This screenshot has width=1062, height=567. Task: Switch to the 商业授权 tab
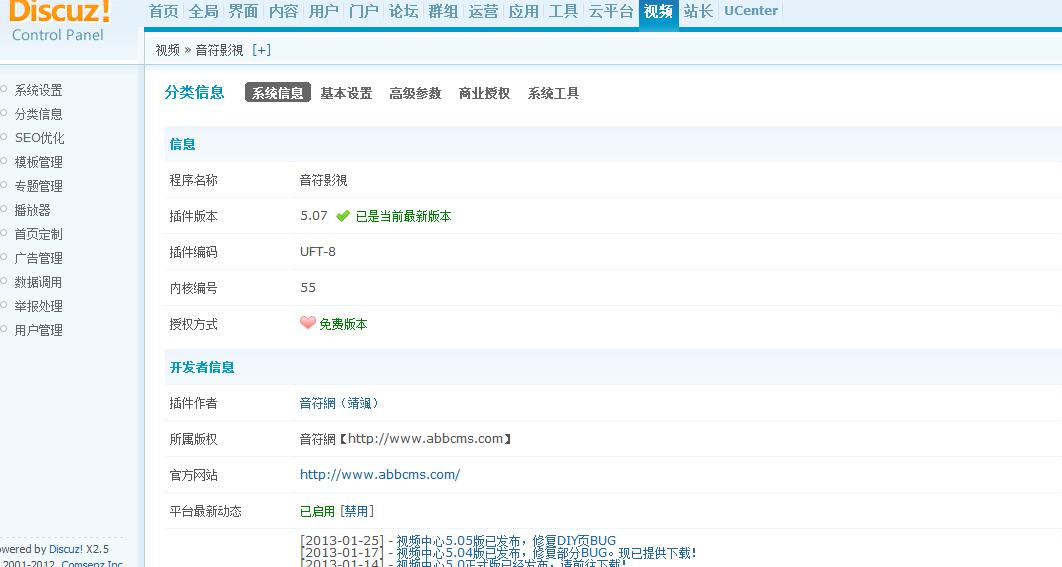(484, 93)
